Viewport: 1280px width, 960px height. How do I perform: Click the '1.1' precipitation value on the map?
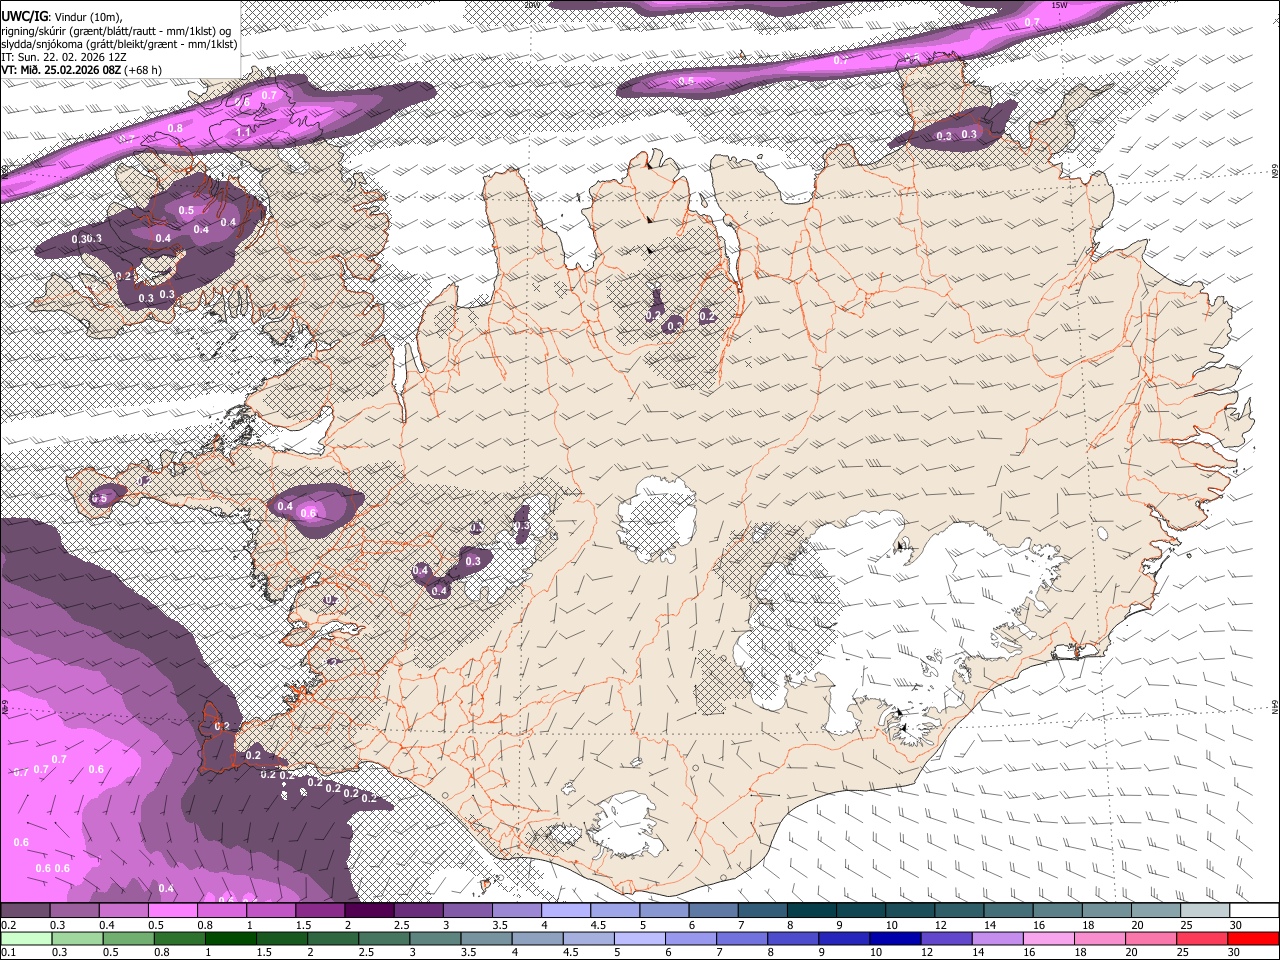click(x=243, y=132)
